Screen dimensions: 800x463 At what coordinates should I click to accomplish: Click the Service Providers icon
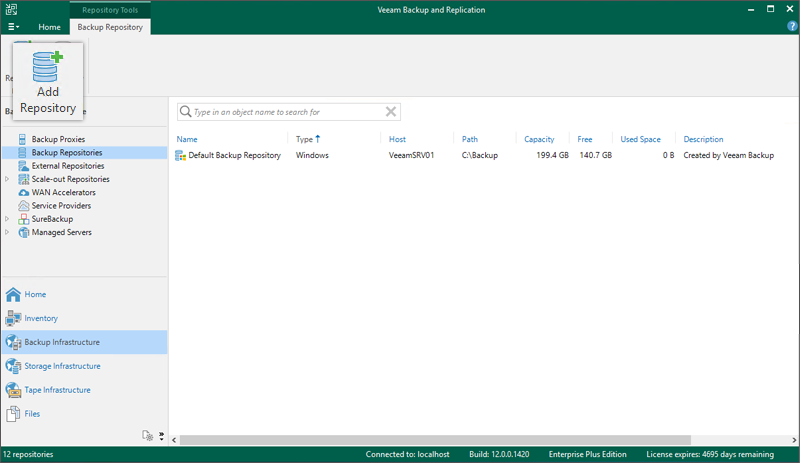(23, 205)
